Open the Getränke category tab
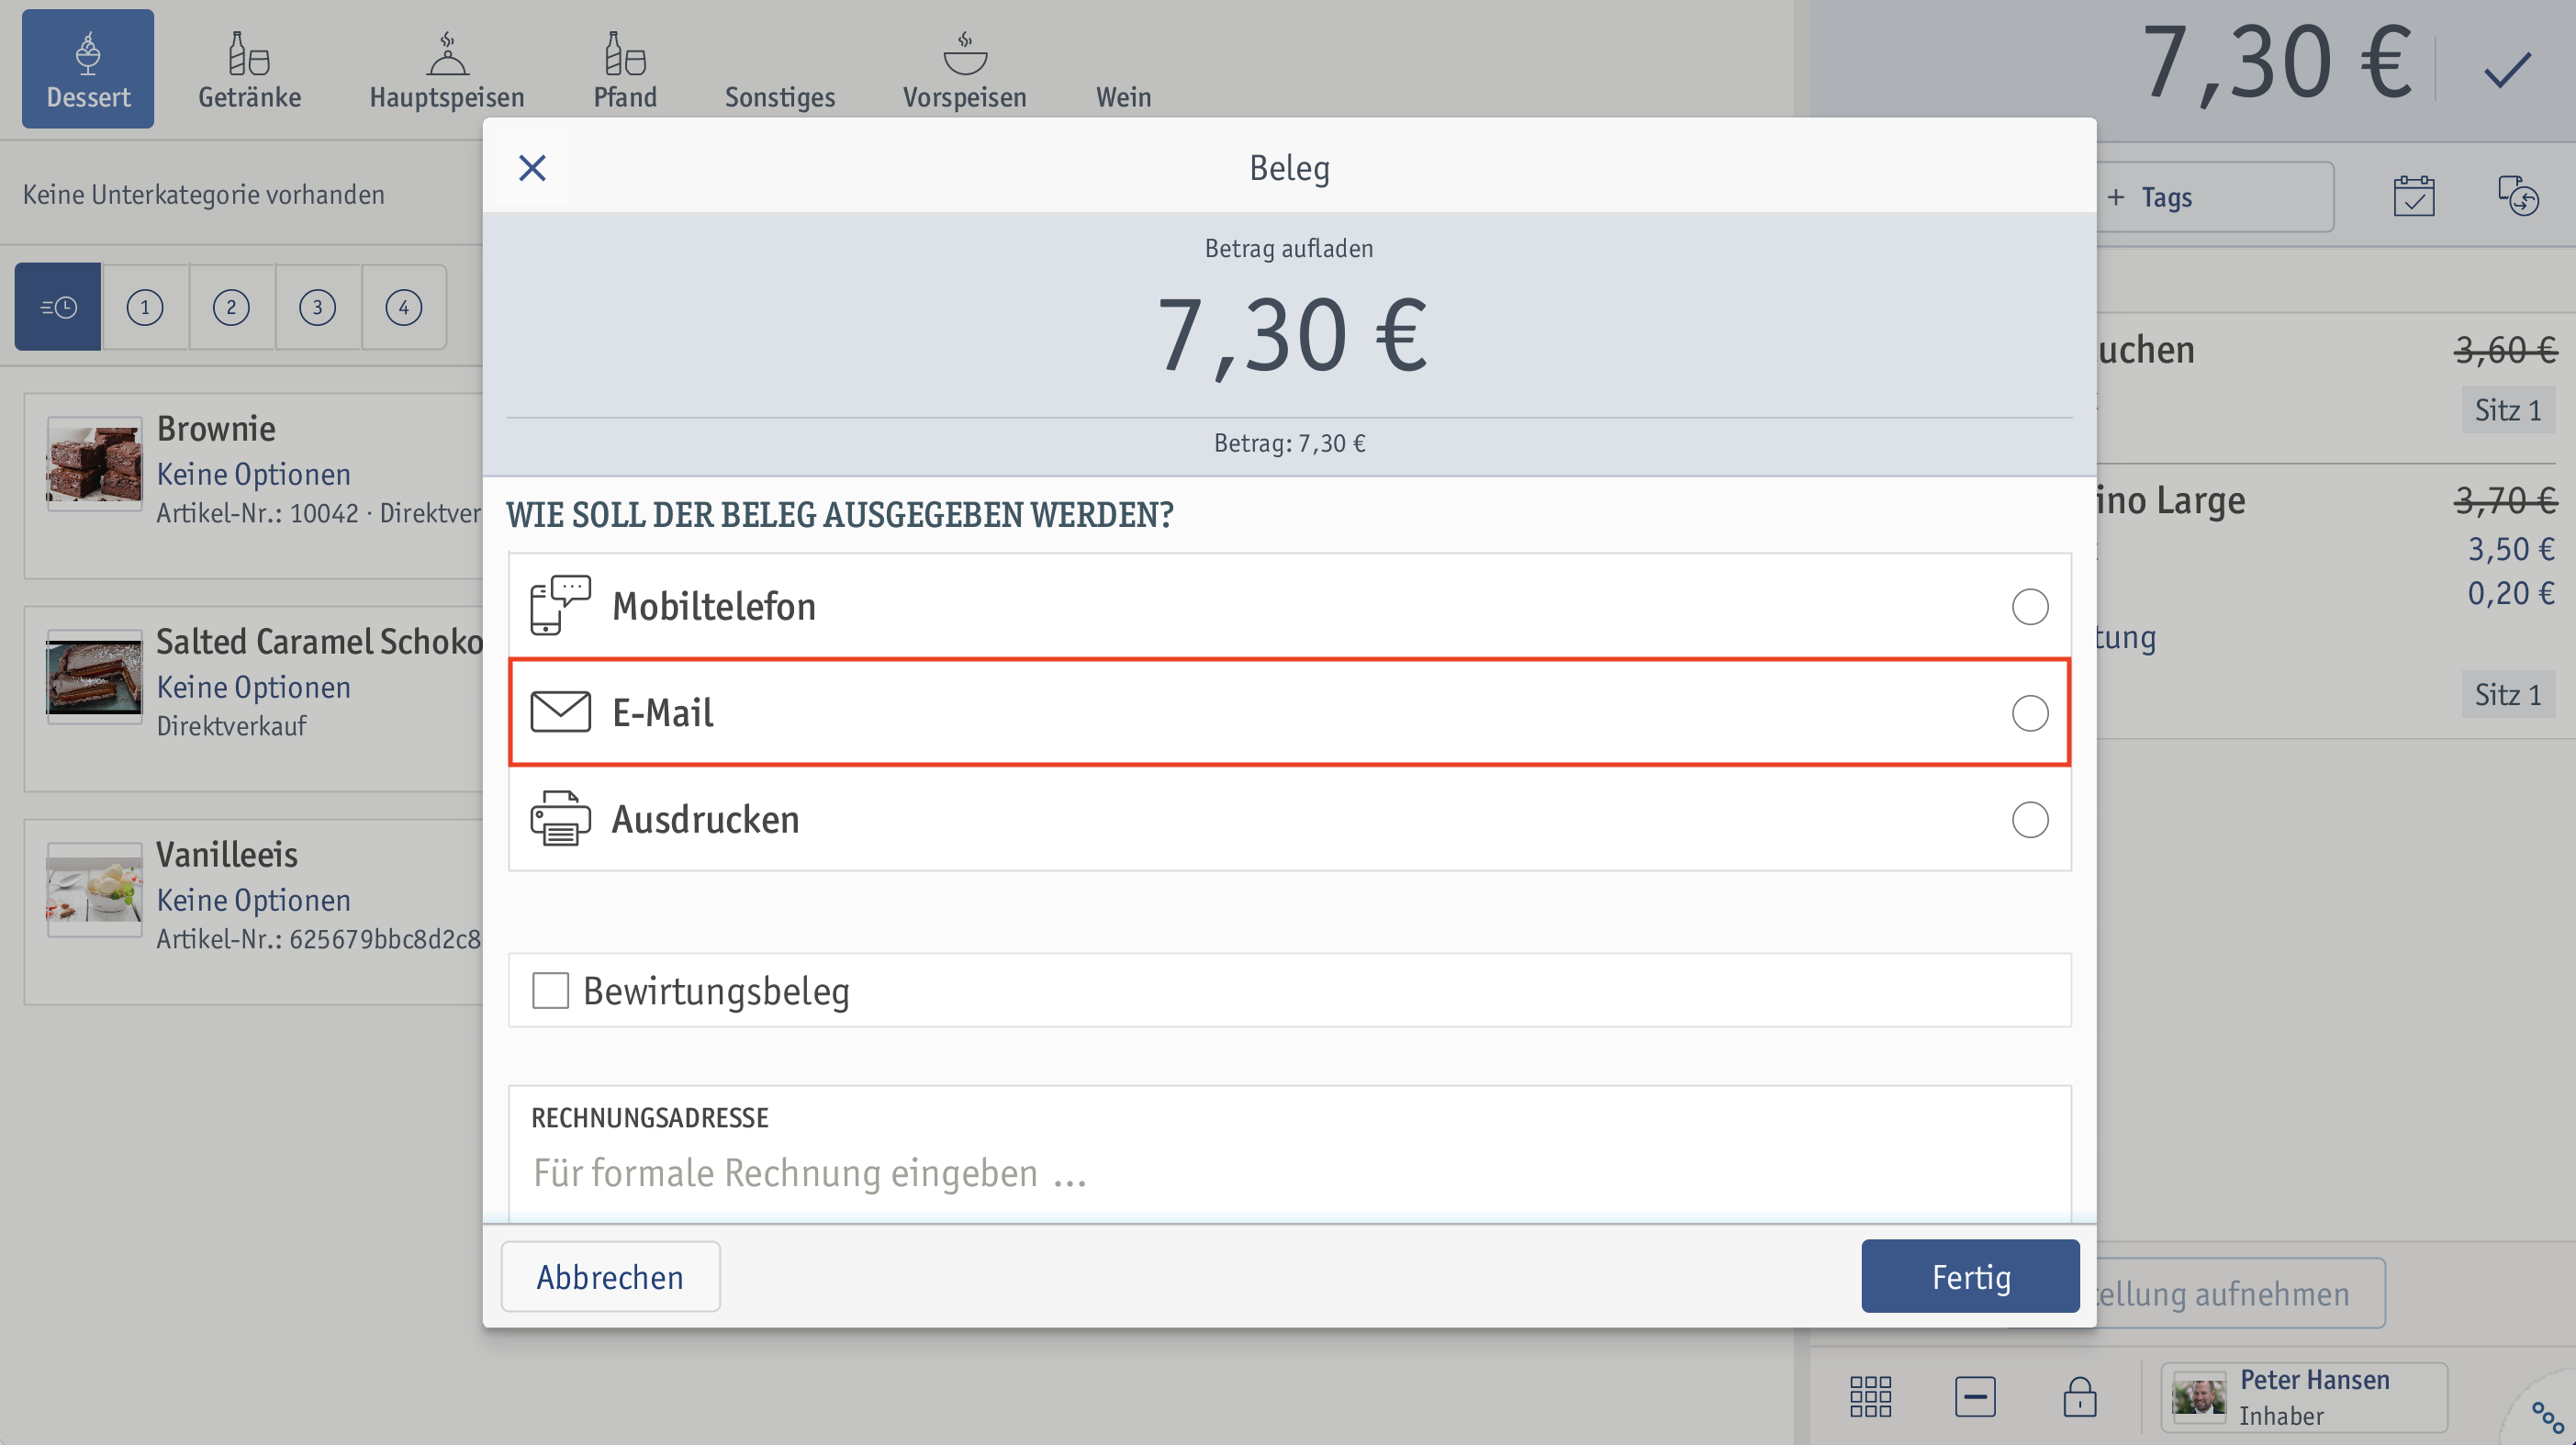Screen dimensions: 2576x1445 (249, 69)
